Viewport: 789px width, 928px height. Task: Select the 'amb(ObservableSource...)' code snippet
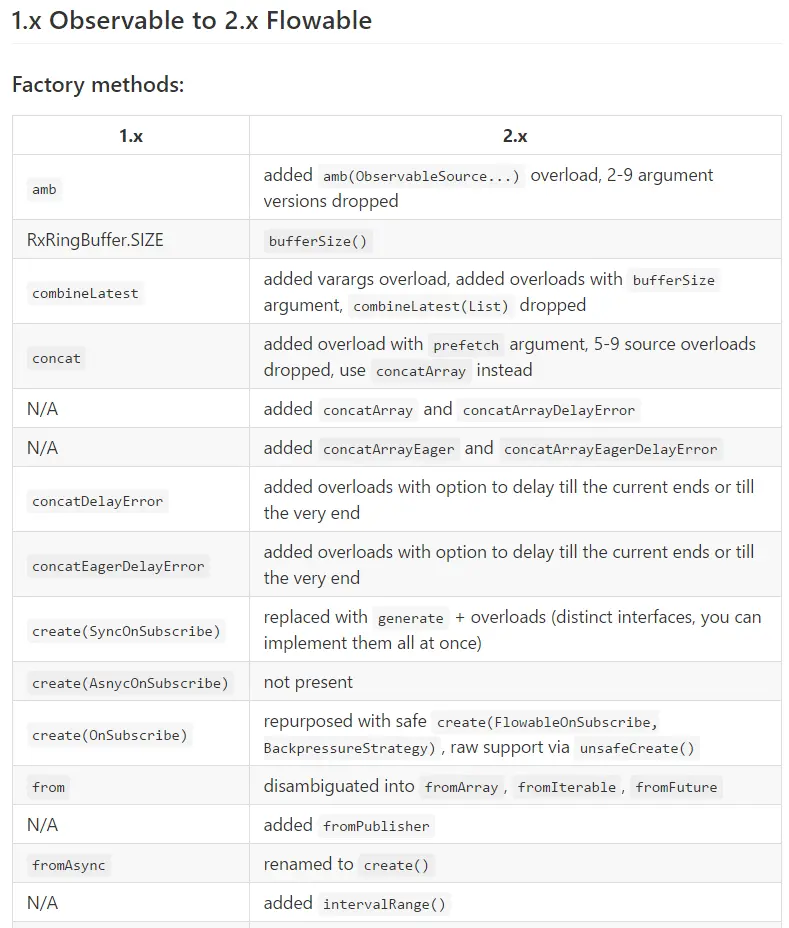coord(421,176)
